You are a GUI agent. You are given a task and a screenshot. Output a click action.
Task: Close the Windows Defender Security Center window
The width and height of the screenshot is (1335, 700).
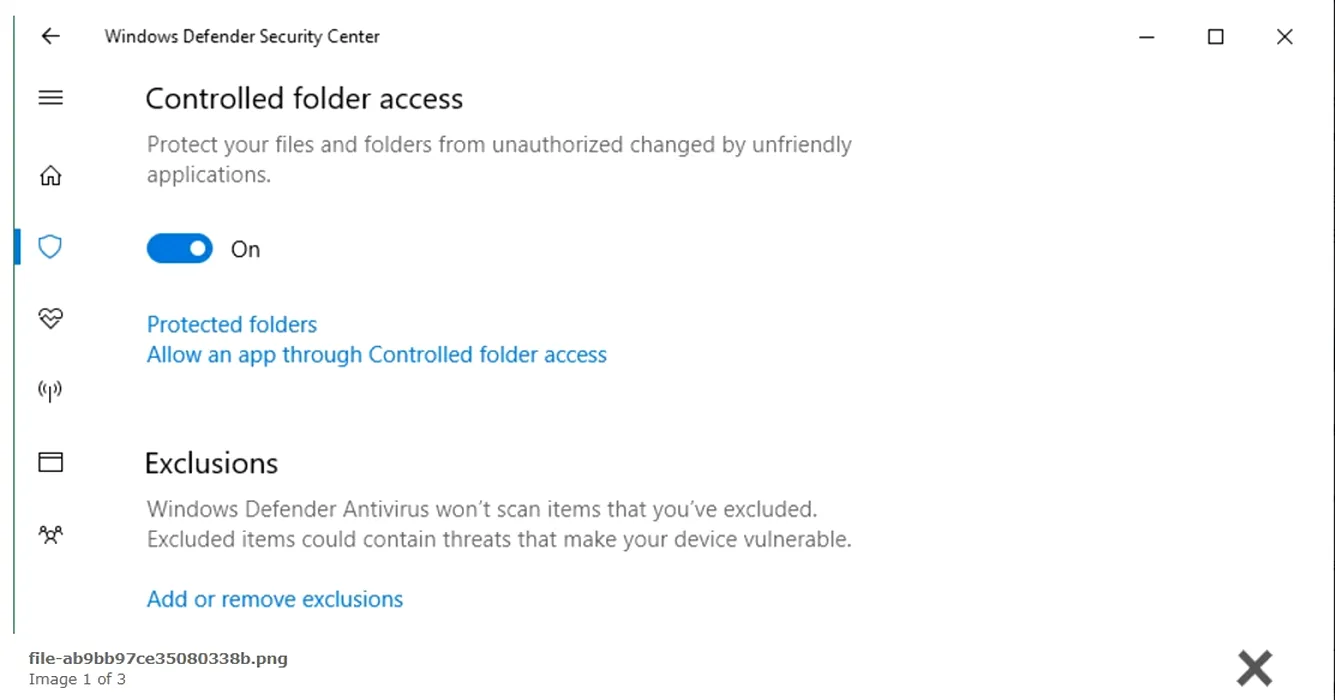[x=1285, y=37]
